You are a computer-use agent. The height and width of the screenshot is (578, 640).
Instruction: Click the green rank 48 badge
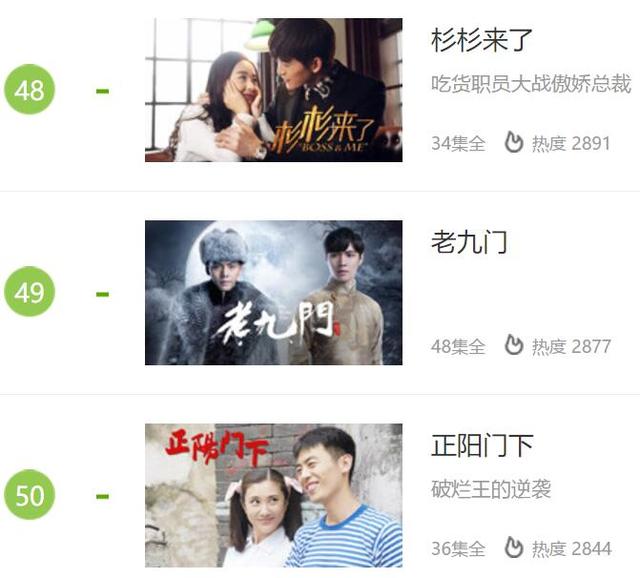pos(29,89)
